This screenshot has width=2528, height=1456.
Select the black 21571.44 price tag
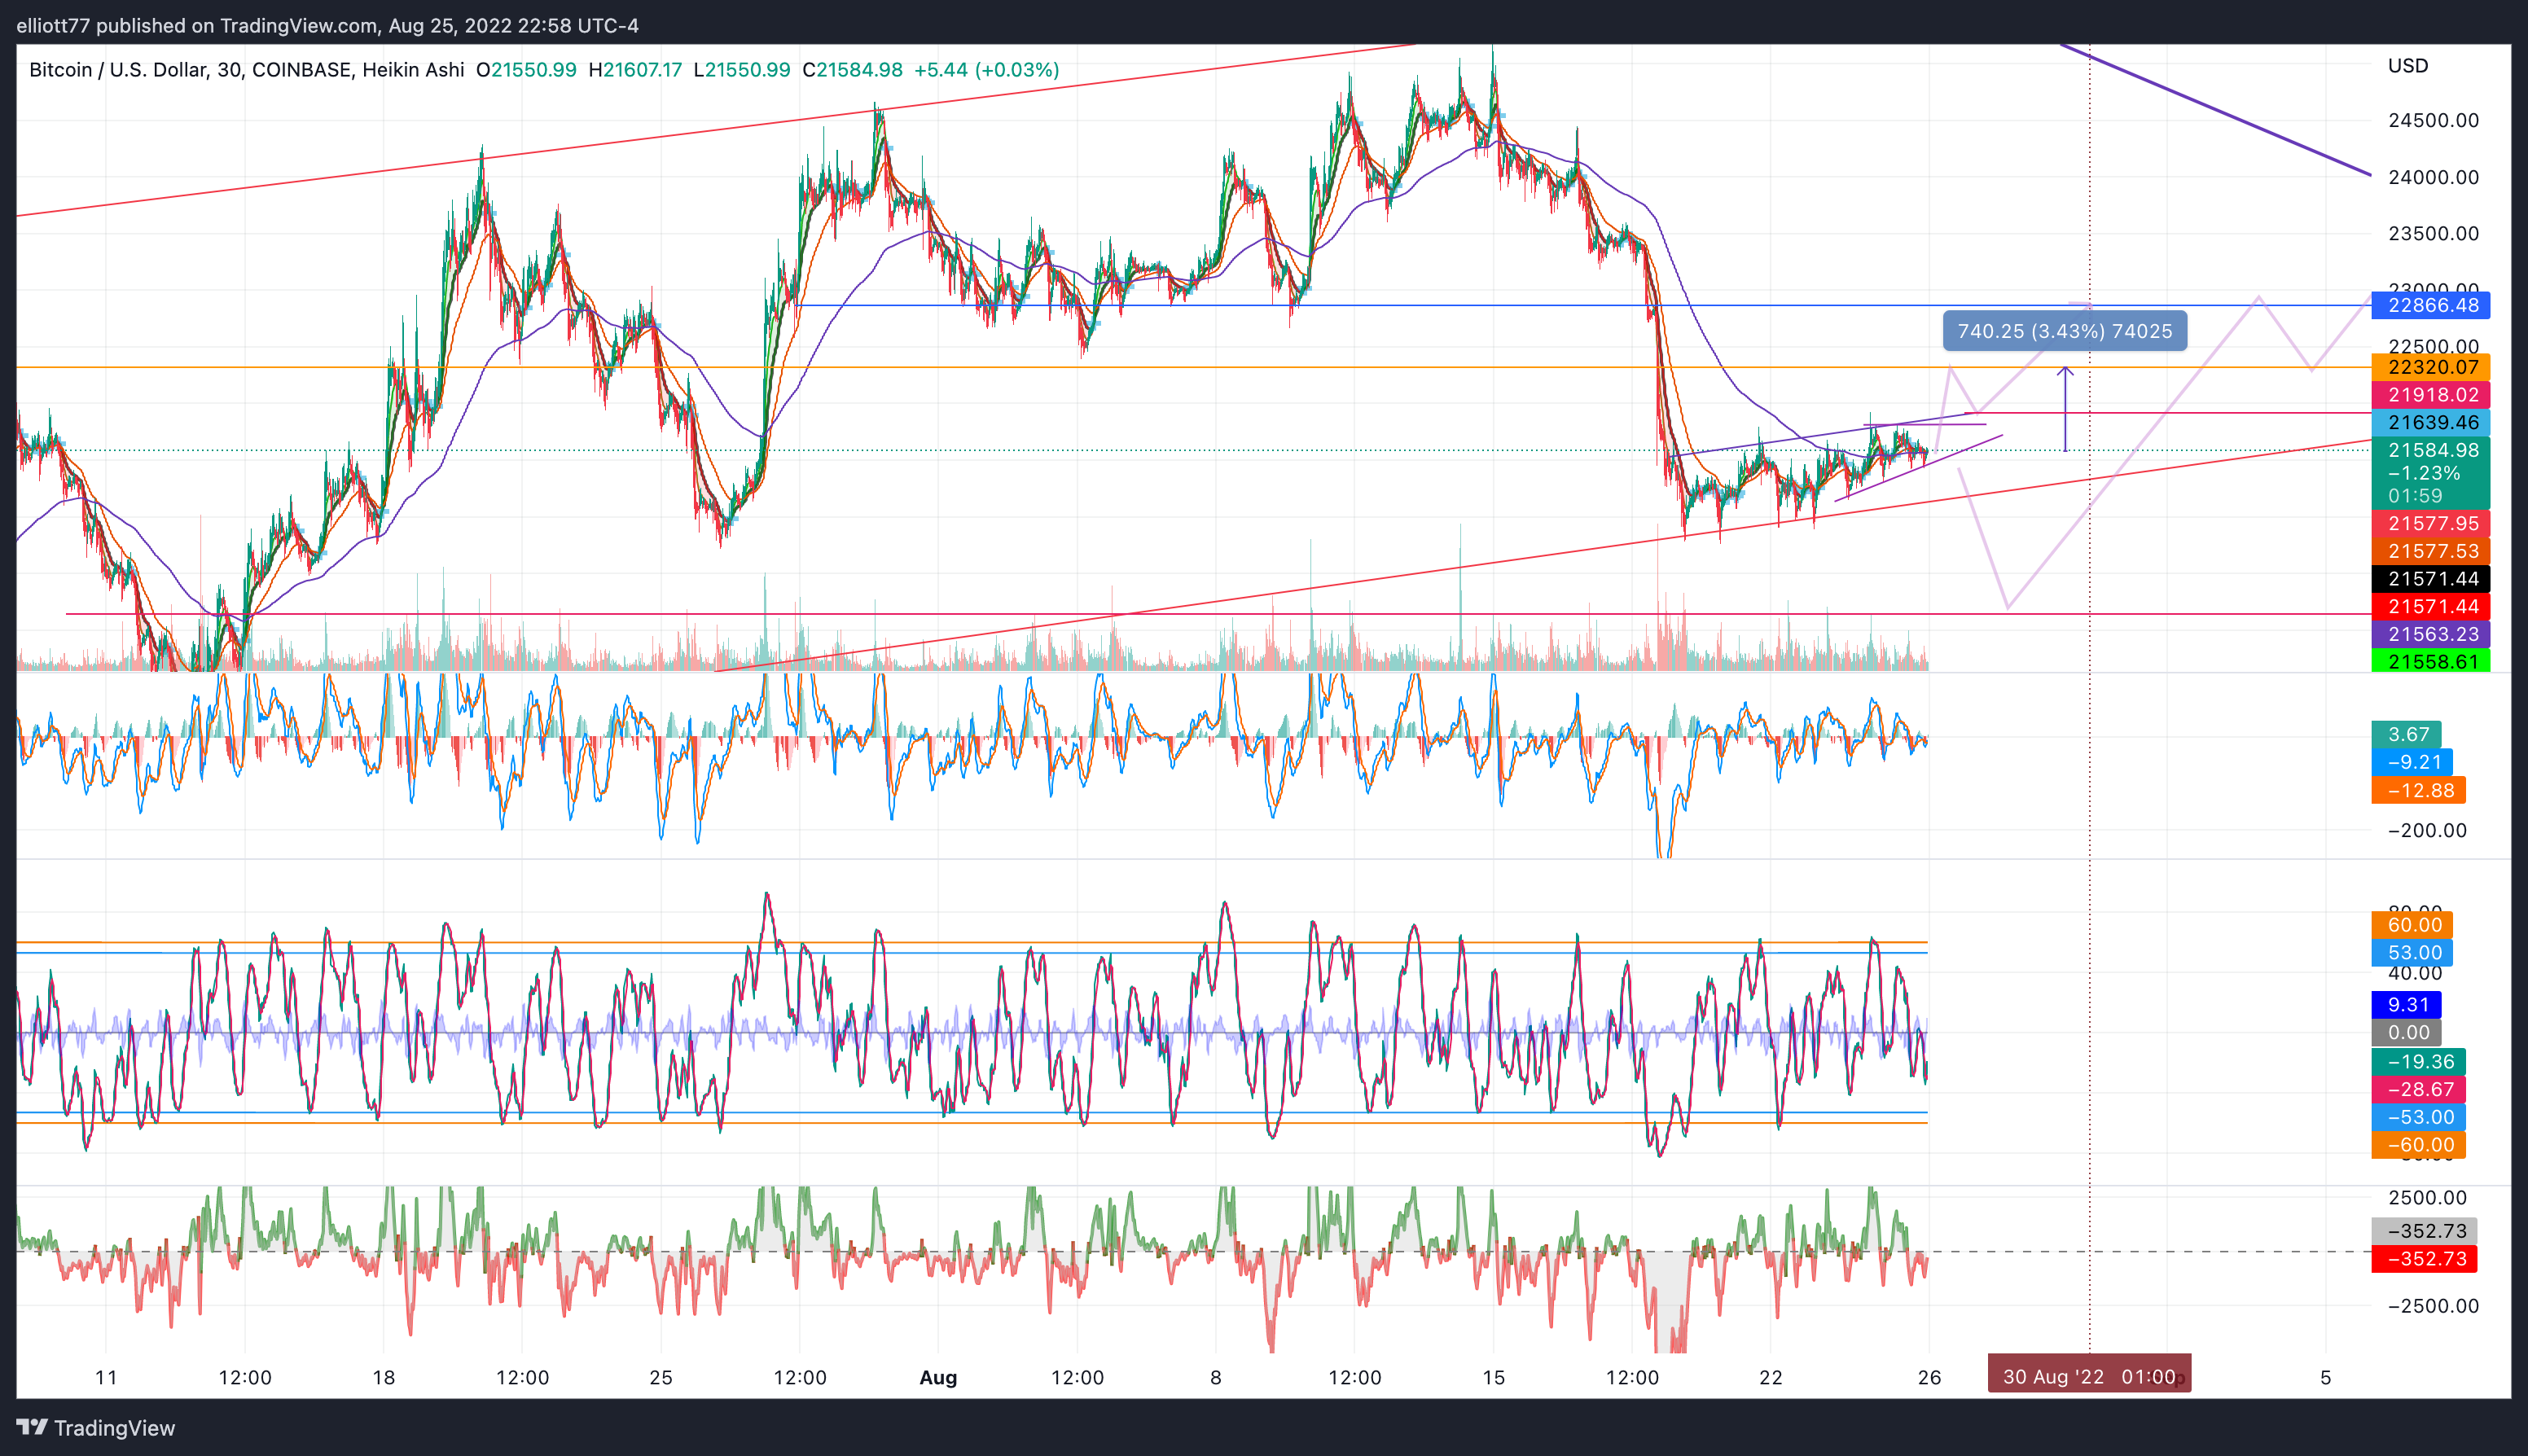tap(2431, 579)
